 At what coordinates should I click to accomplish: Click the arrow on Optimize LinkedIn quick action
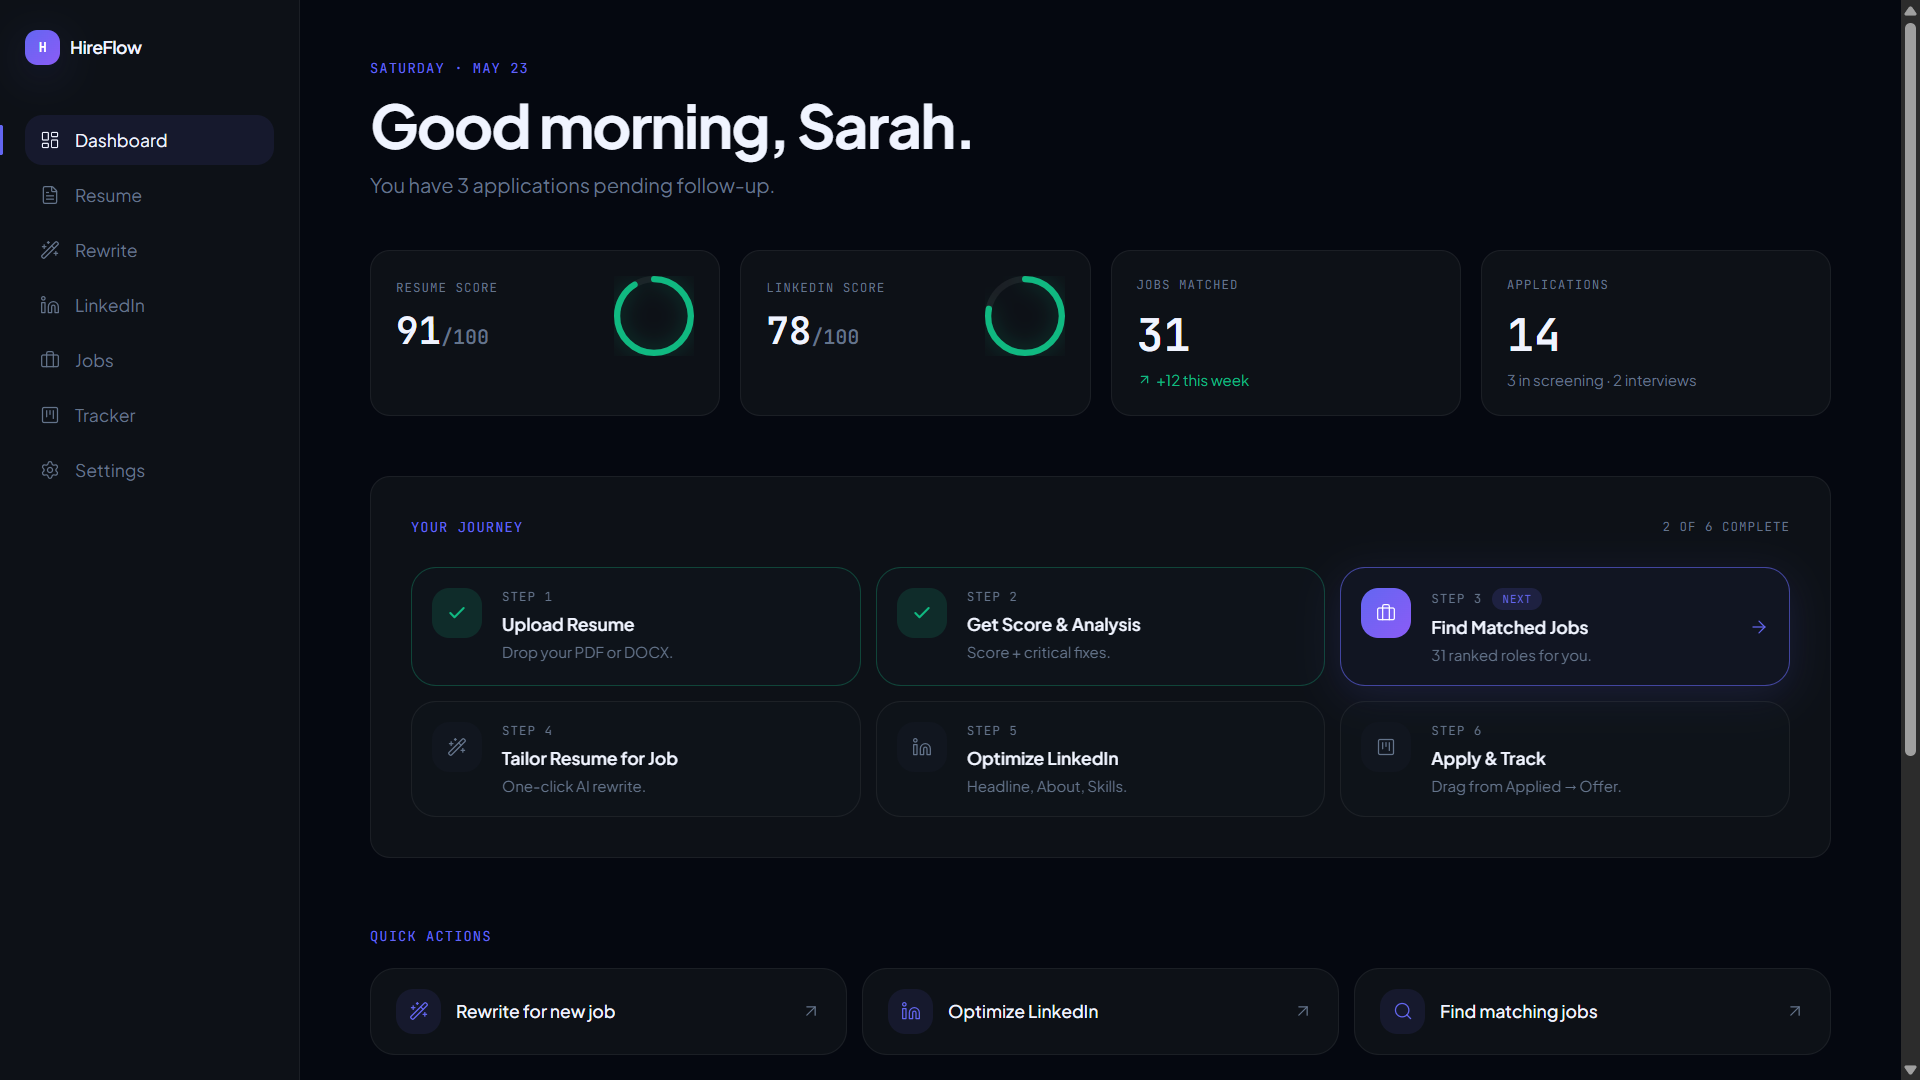click(1303, 1011)
